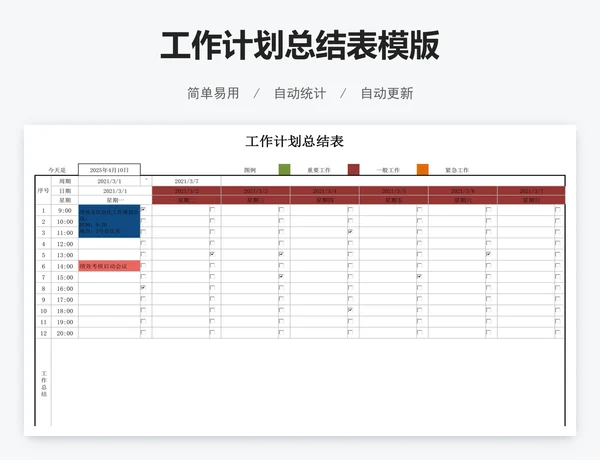Select the 星期一 weekday cell
Image resolution: width=600 pixels, height=460 pixels.
click(115, 200)
